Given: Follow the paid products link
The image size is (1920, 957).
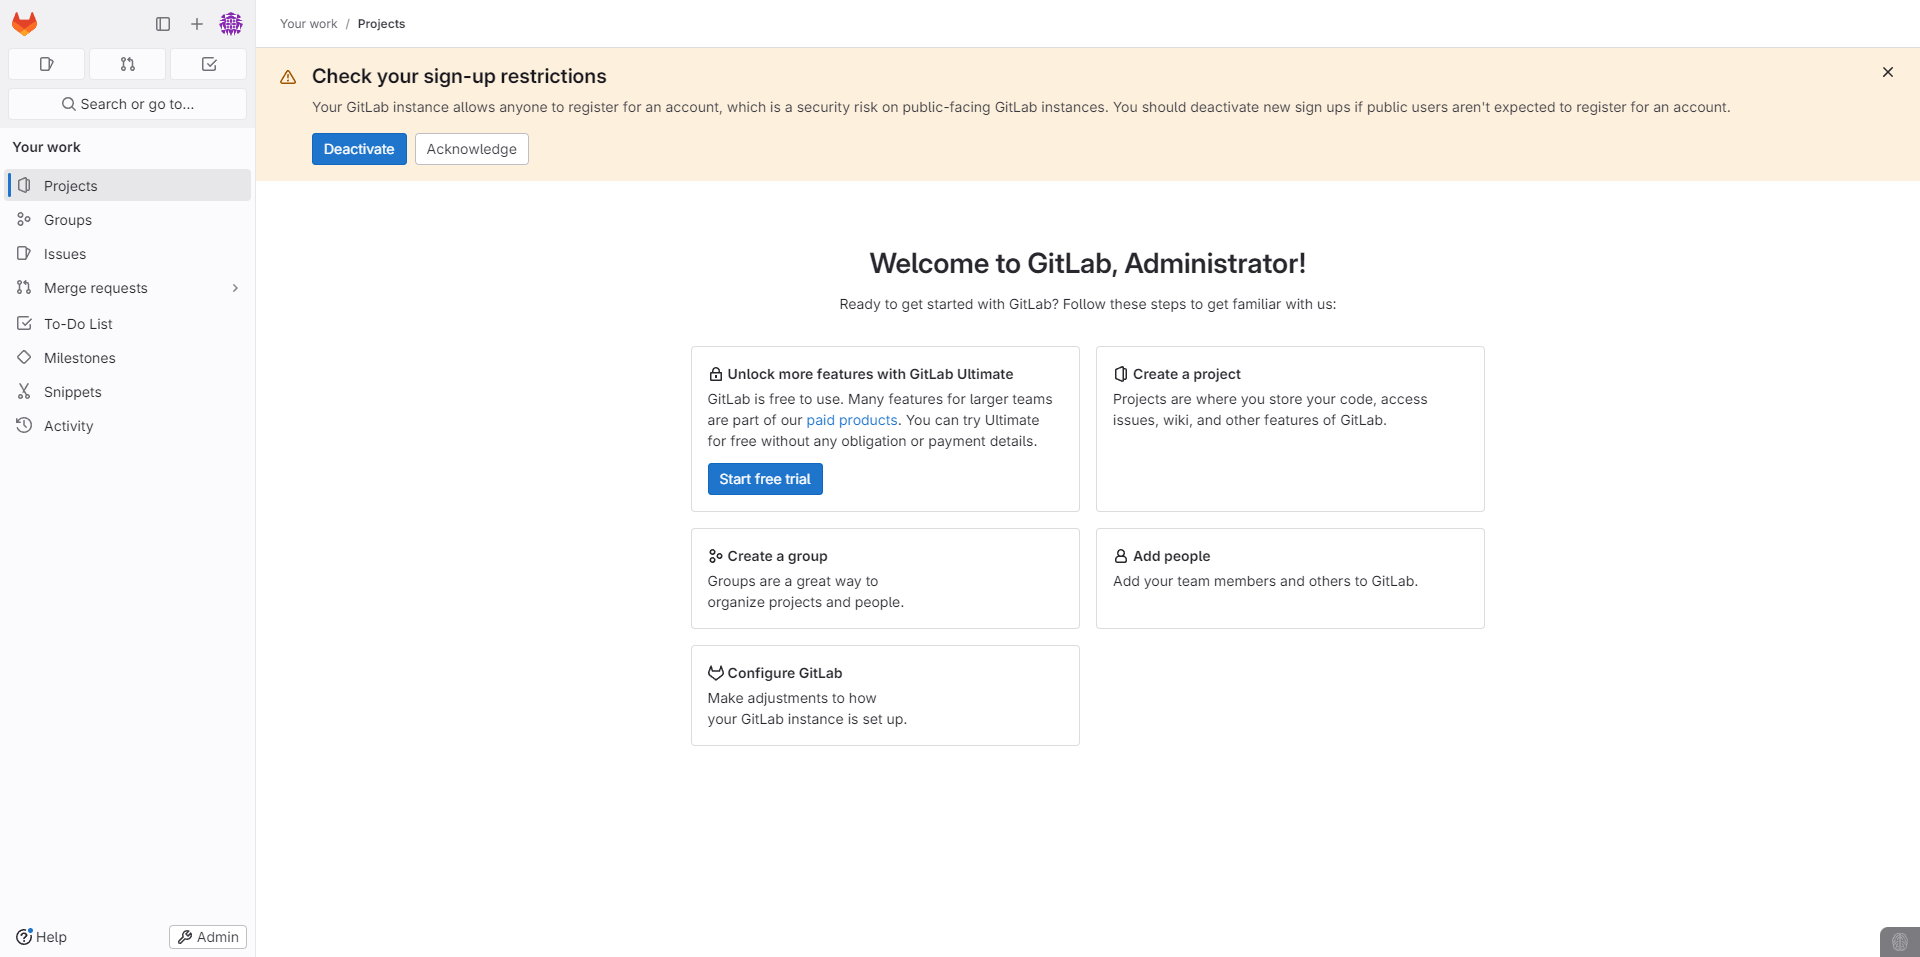Looking at the screenshot, I should [x=852, y=420].
